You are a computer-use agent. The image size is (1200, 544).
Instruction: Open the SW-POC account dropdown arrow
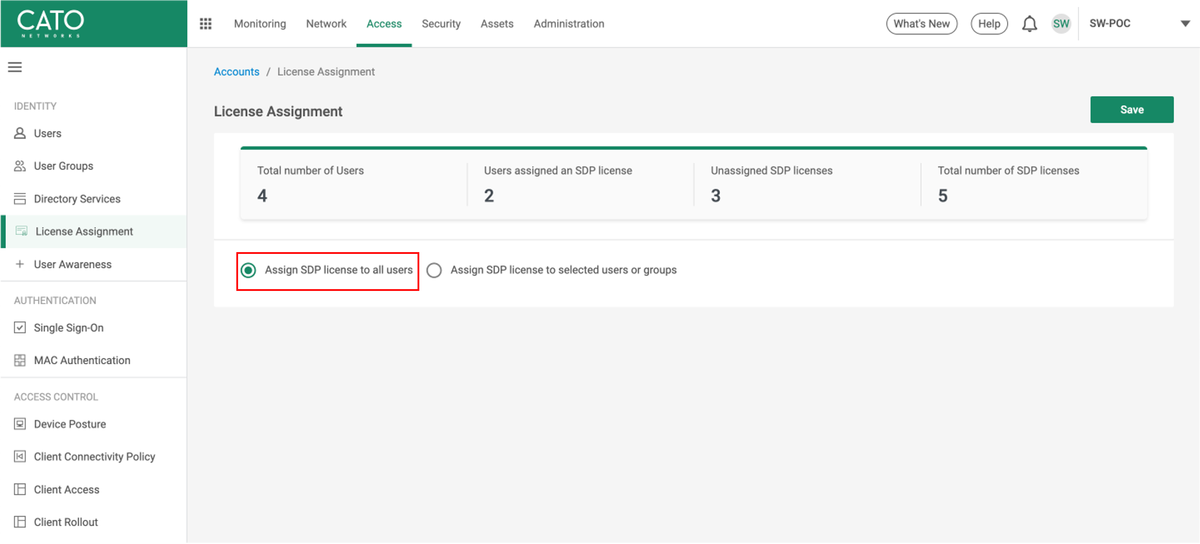point(1185,24)
